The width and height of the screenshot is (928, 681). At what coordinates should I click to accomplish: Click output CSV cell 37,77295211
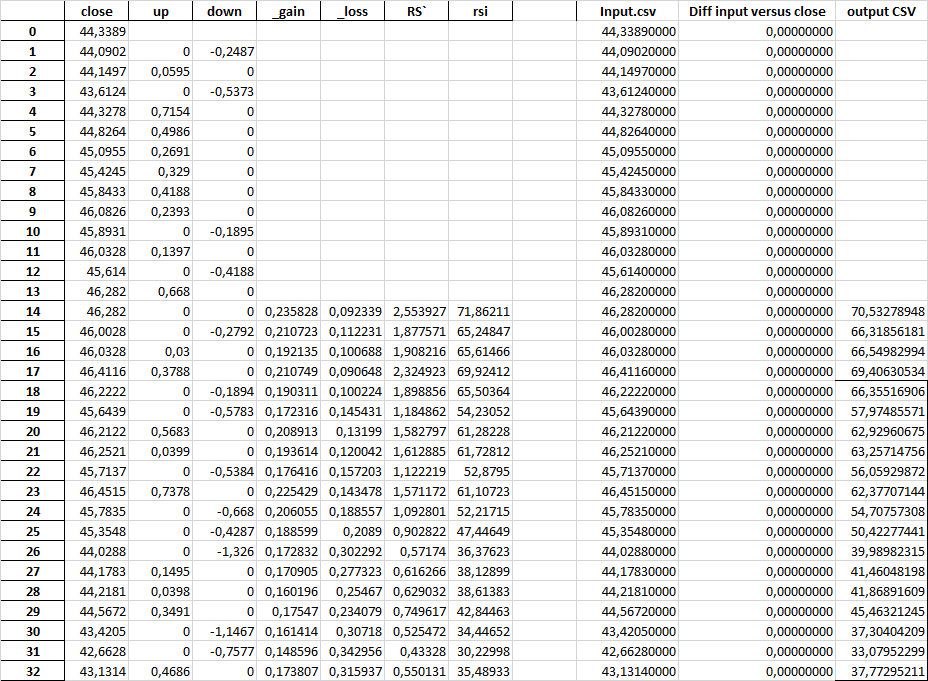881,671
